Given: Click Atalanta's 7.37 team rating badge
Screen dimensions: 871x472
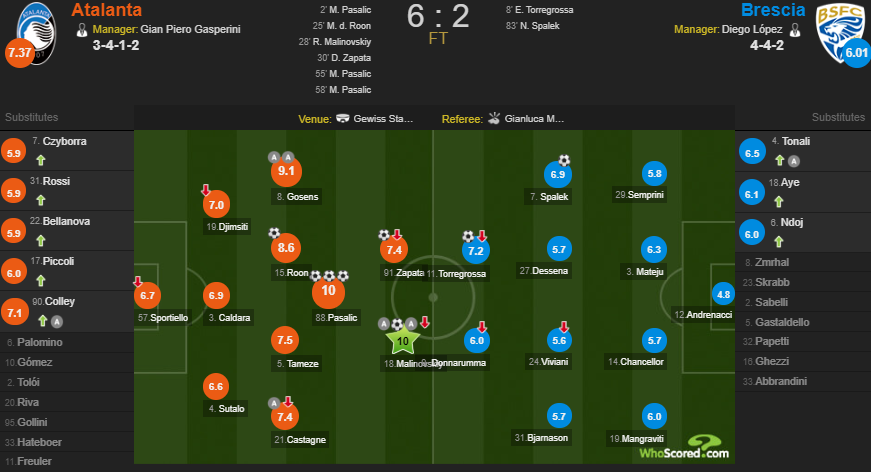Looking at the screenshot, I should click(x=20, y=53).
